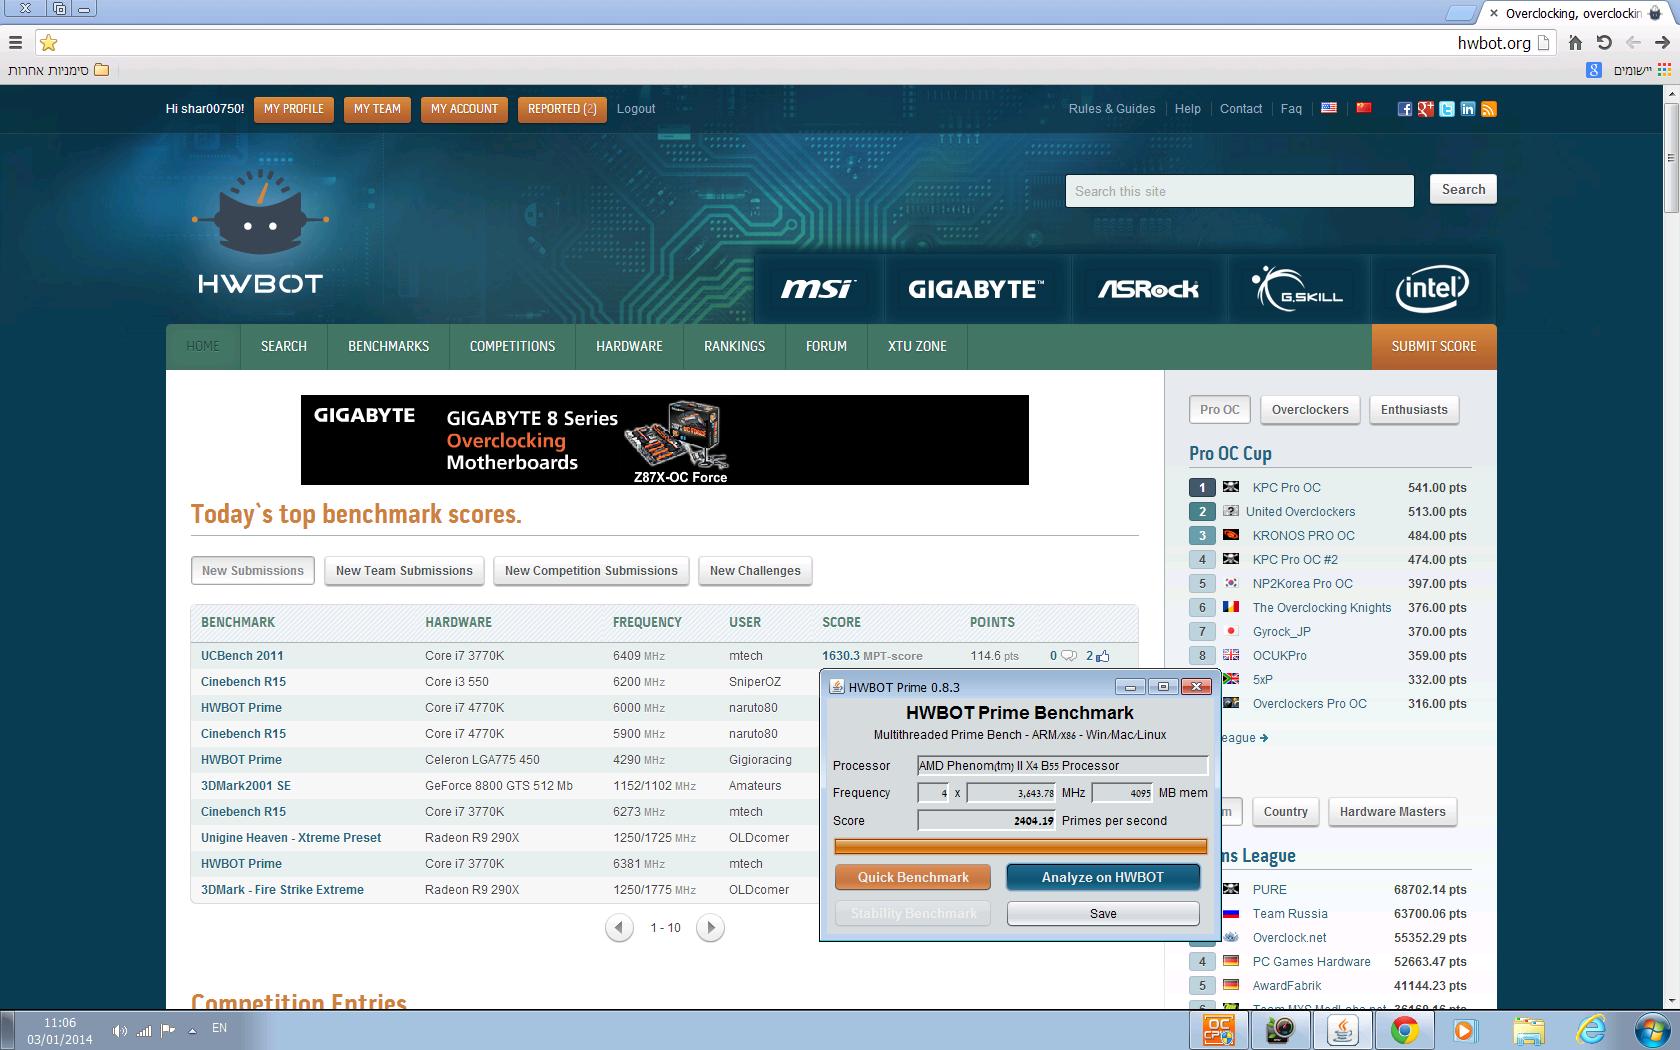Open comments icon on UCBench 2011 row
Screen dimensions: 1680x1050
click(x=1068, y=656)
